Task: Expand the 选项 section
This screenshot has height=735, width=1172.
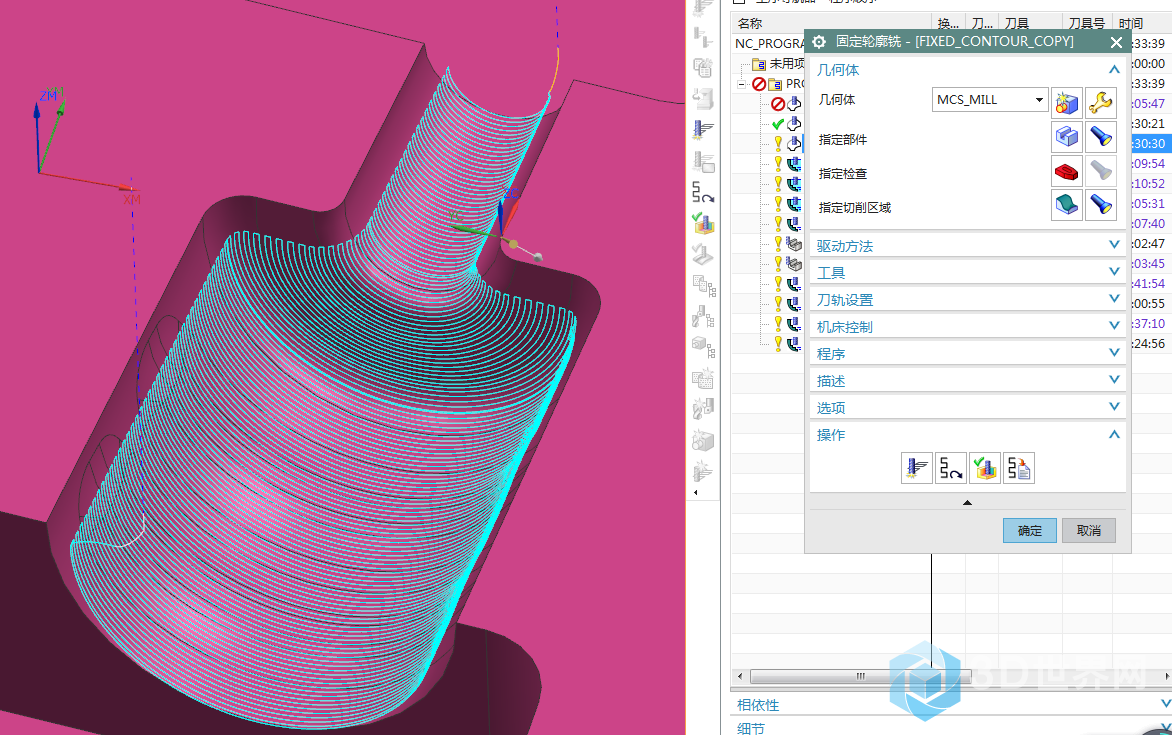Action: [x=968, y=407]
